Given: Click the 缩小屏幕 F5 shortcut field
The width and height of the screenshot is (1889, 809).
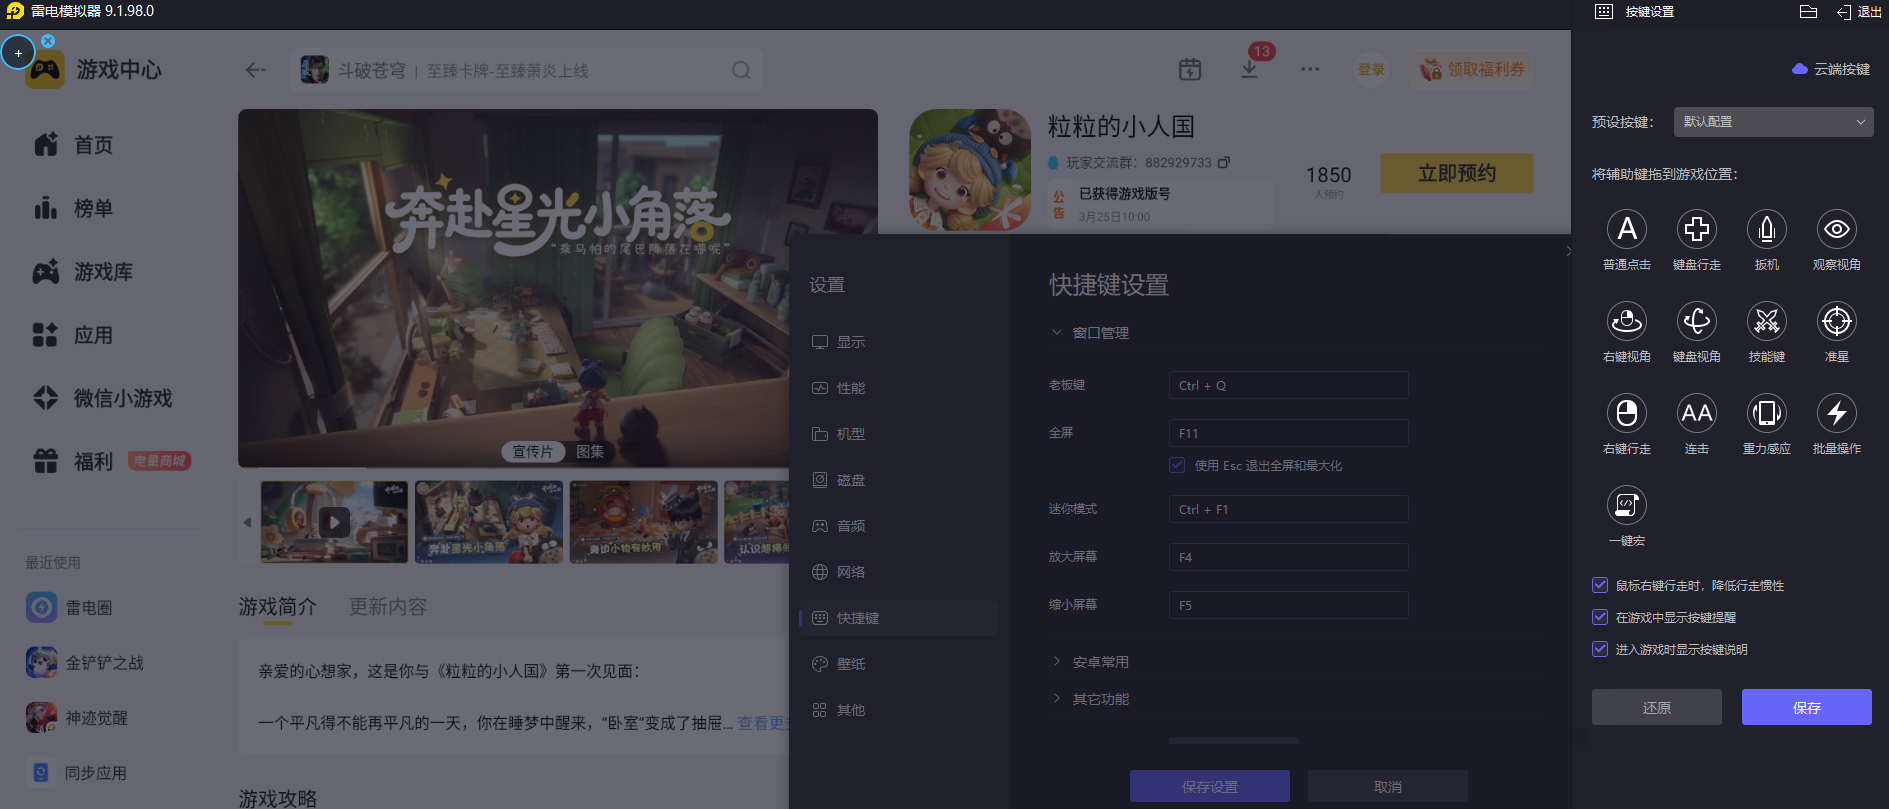Looking at the screenshot, I should point(1288,605).
